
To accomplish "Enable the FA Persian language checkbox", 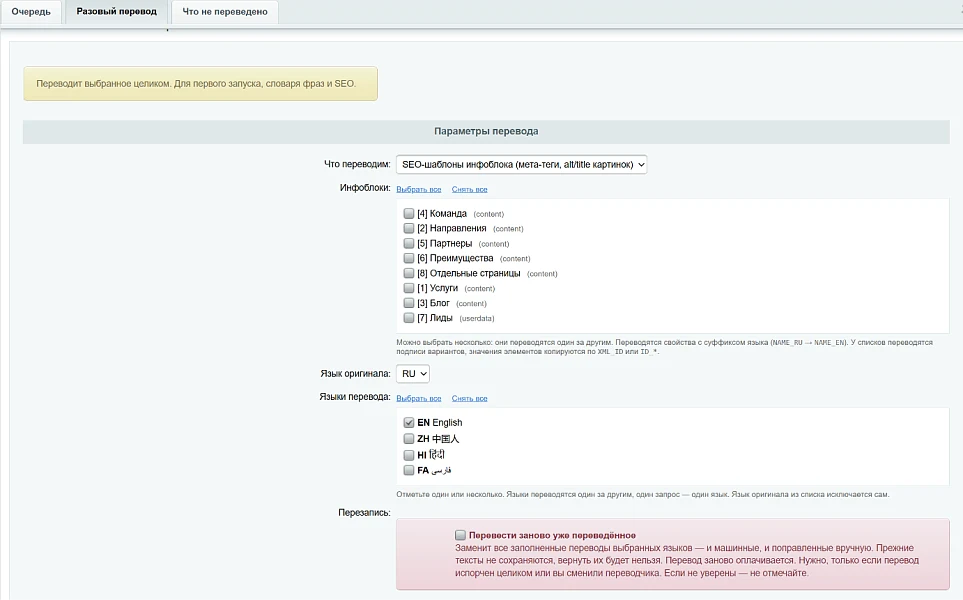I will click(408, 470).
